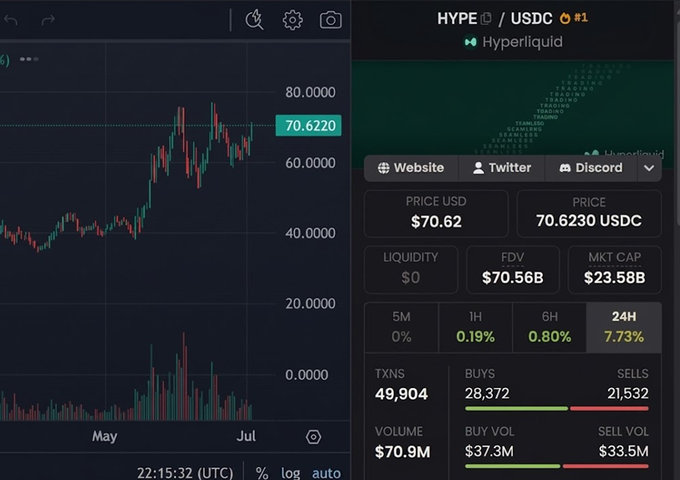The height and width of the screenshot is (480, 680).
Task: Select the 5M timeframe tab
Action: pos(401,327)
